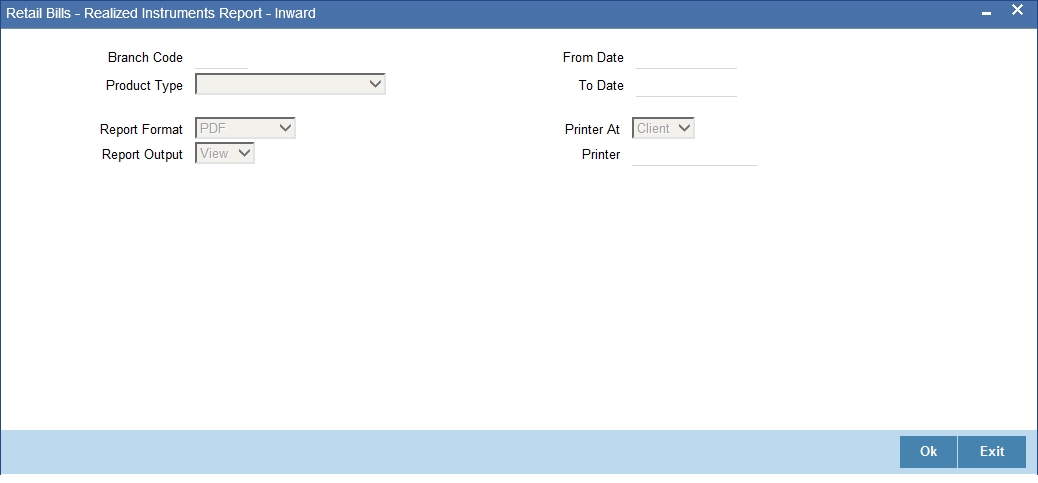The image size is (1038, 483).
Task: Click the Product Type label
Action: 144,85
